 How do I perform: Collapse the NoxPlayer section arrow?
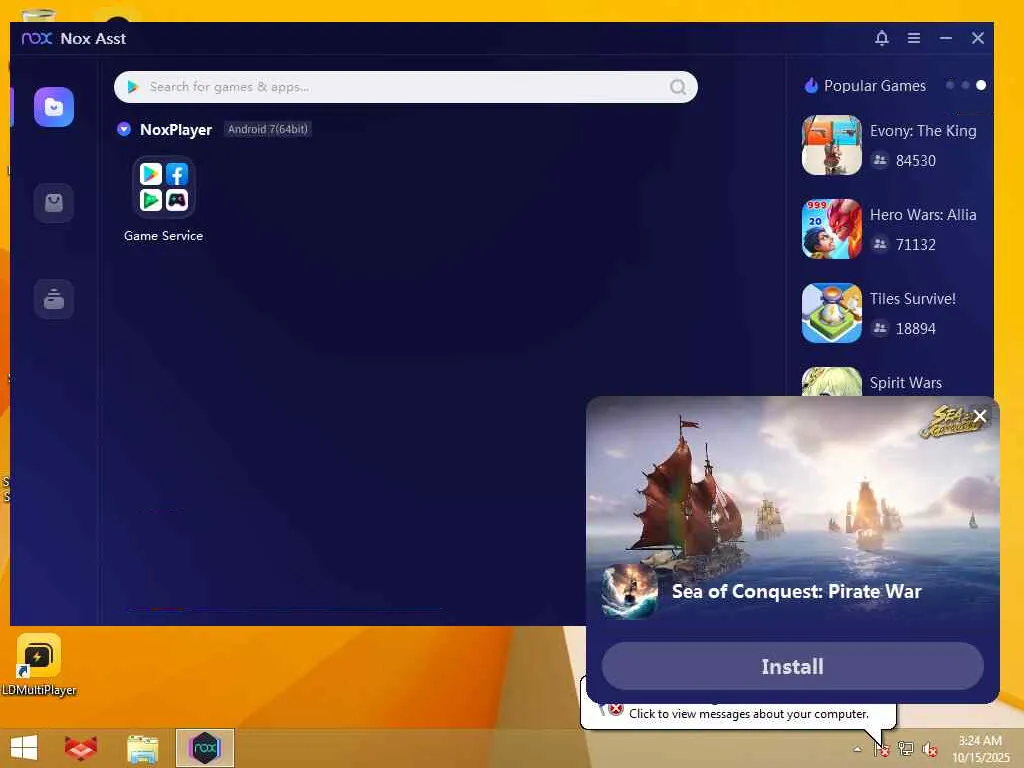tap(124, 129)
